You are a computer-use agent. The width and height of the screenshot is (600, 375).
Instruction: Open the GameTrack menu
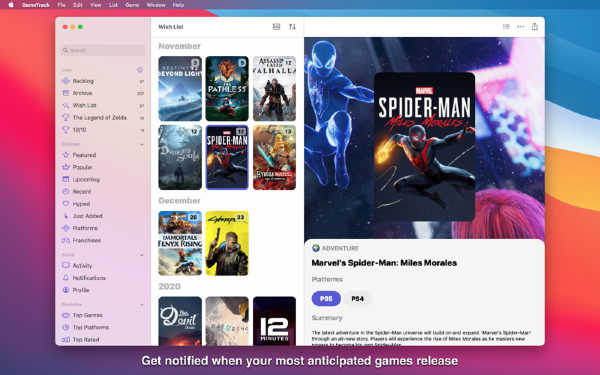(x=36, y=5)
